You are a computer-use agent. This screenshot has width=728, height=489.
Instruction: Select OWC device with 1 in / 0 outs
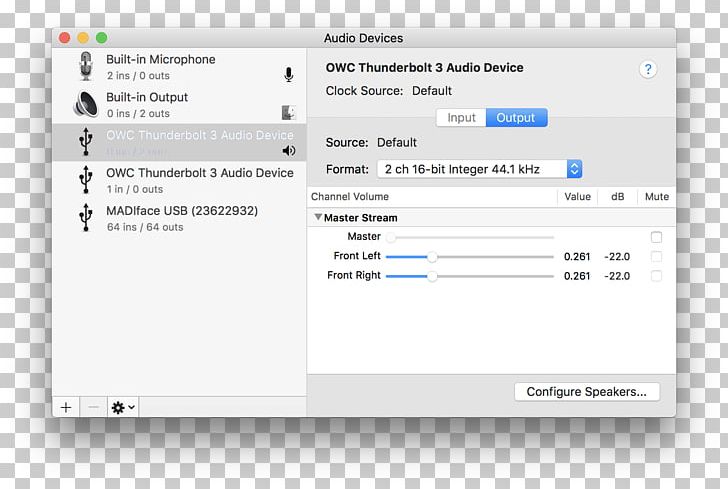(x=179, y=180)
